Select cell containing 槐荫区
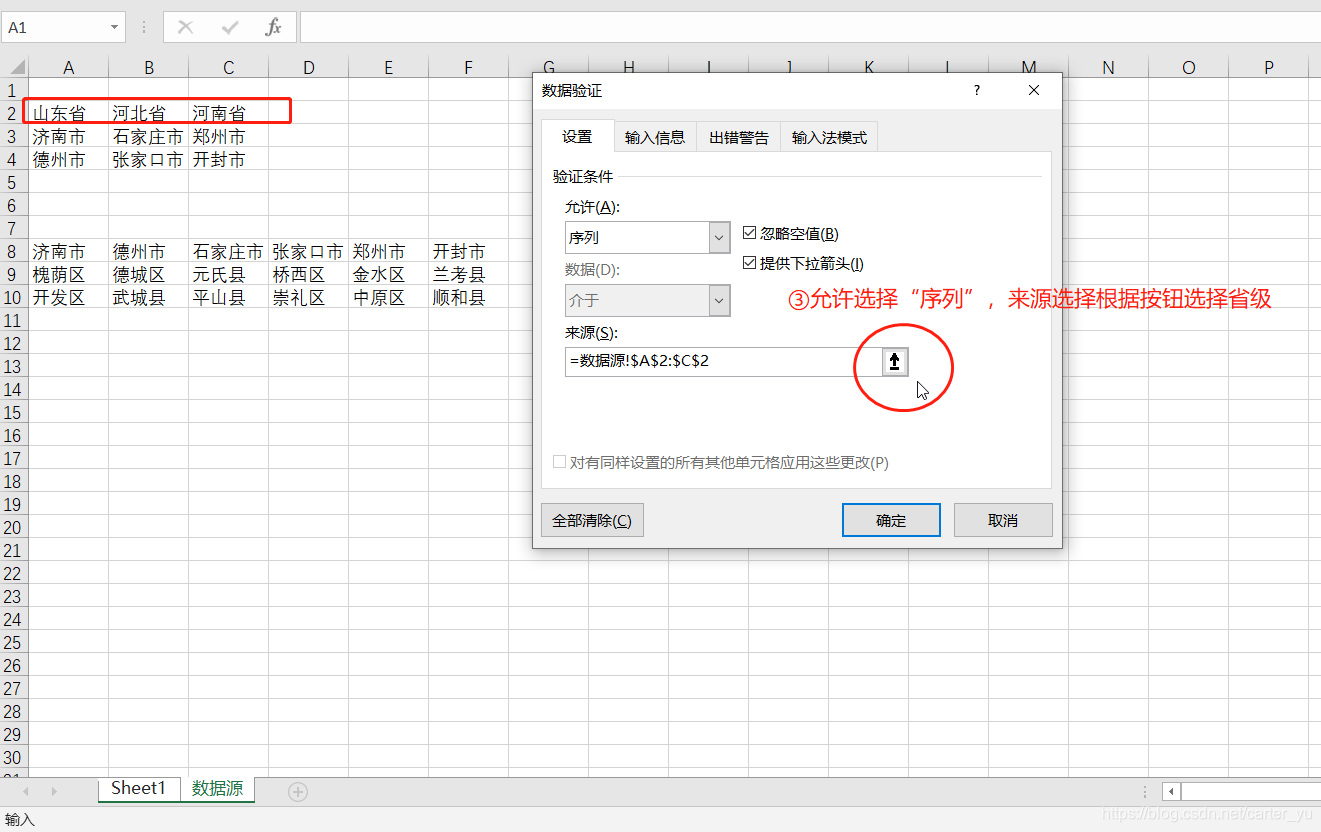Image resolution: width=1321 pixels, height=832 pixels. pyautogui.click(x=68, y=274)
